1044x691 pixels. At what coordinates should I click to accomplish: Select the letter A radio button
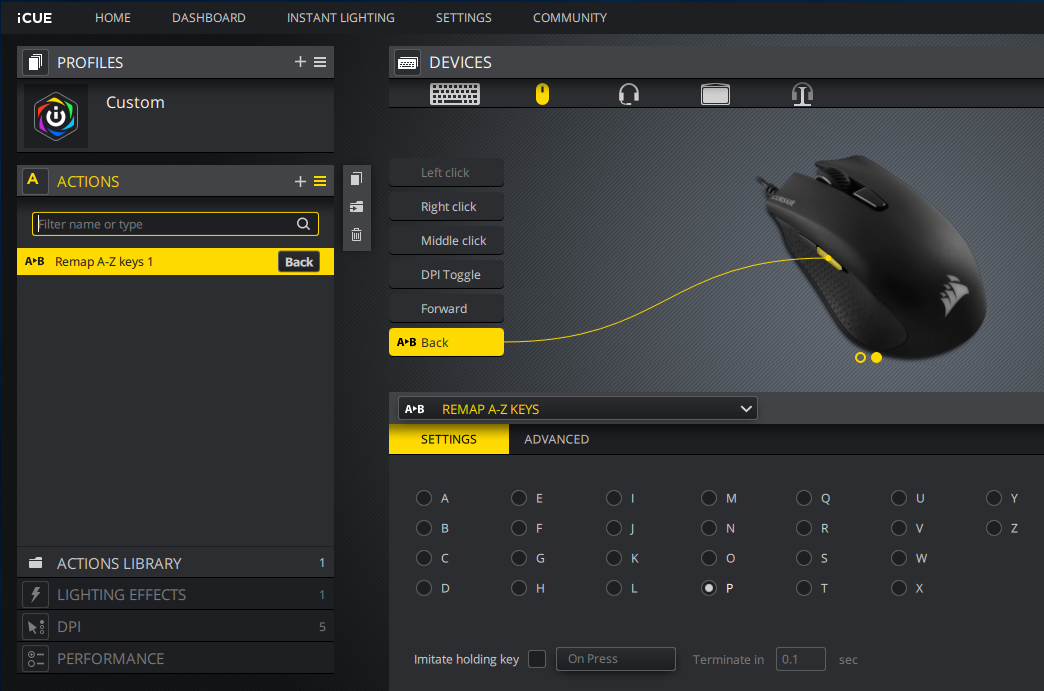(x=424, y=498)
